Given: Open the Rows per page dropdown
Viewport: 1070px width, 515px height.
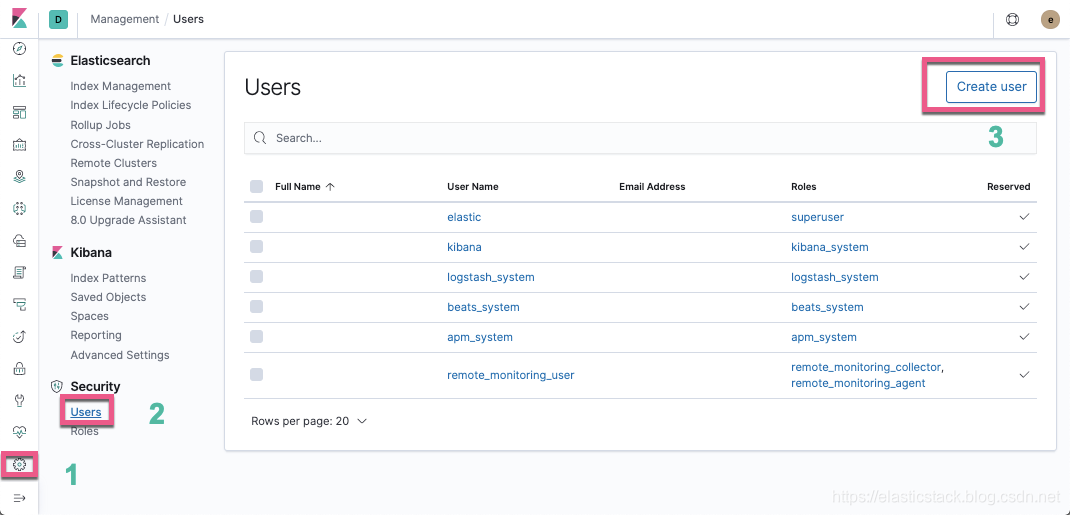Looking at the screenshot, I should [309, 421].
